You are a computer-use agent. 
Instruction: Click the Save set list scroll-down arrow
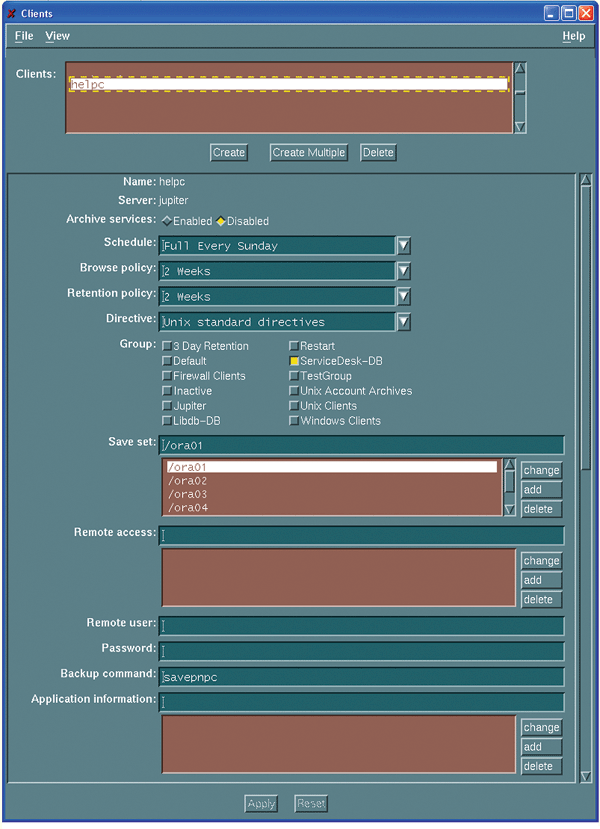[509, 509]
